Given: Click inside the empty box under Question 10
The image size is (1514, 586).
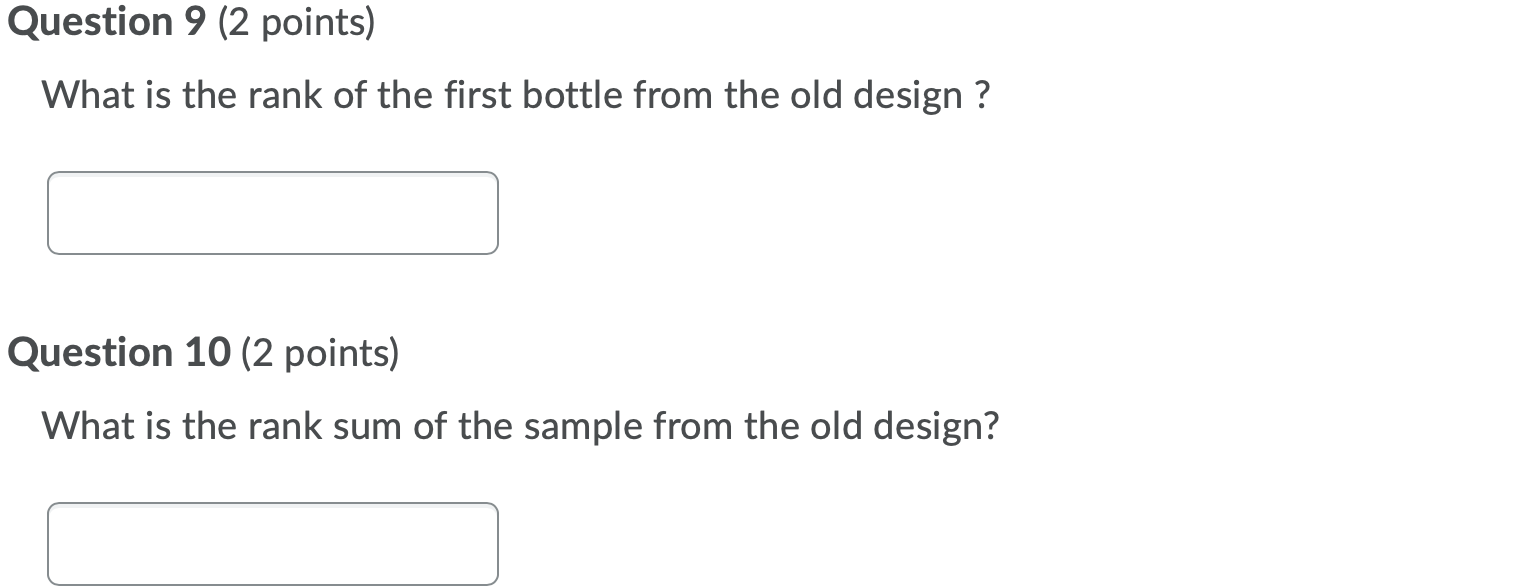Looking at the screenshot, I should (x=272, y=543).
